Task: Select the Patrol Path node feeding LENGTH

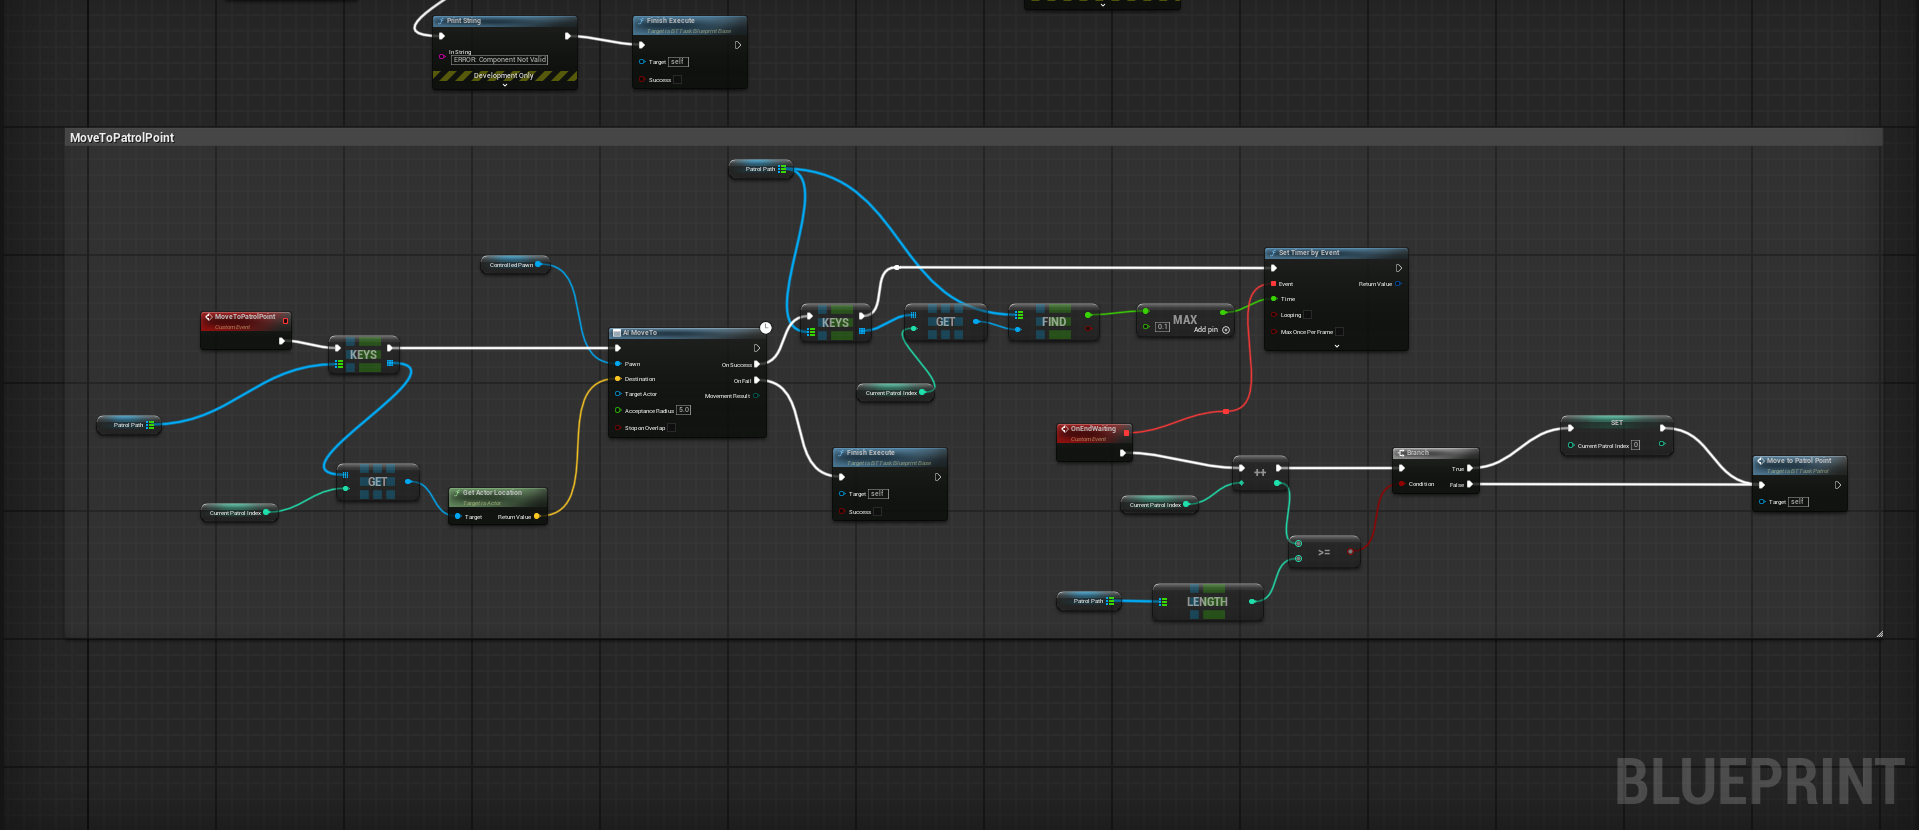Action: (x=1088, y=601)
